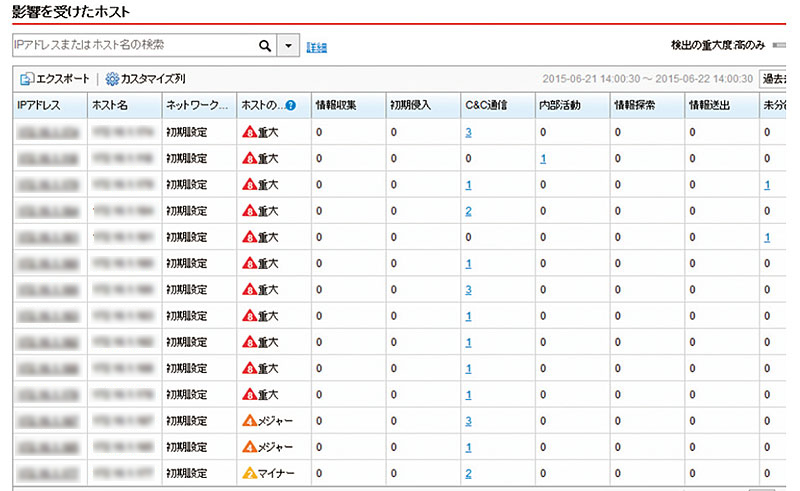
Task: Click the Export (エクスポート) icon
Action: click(x=25, y=79)
